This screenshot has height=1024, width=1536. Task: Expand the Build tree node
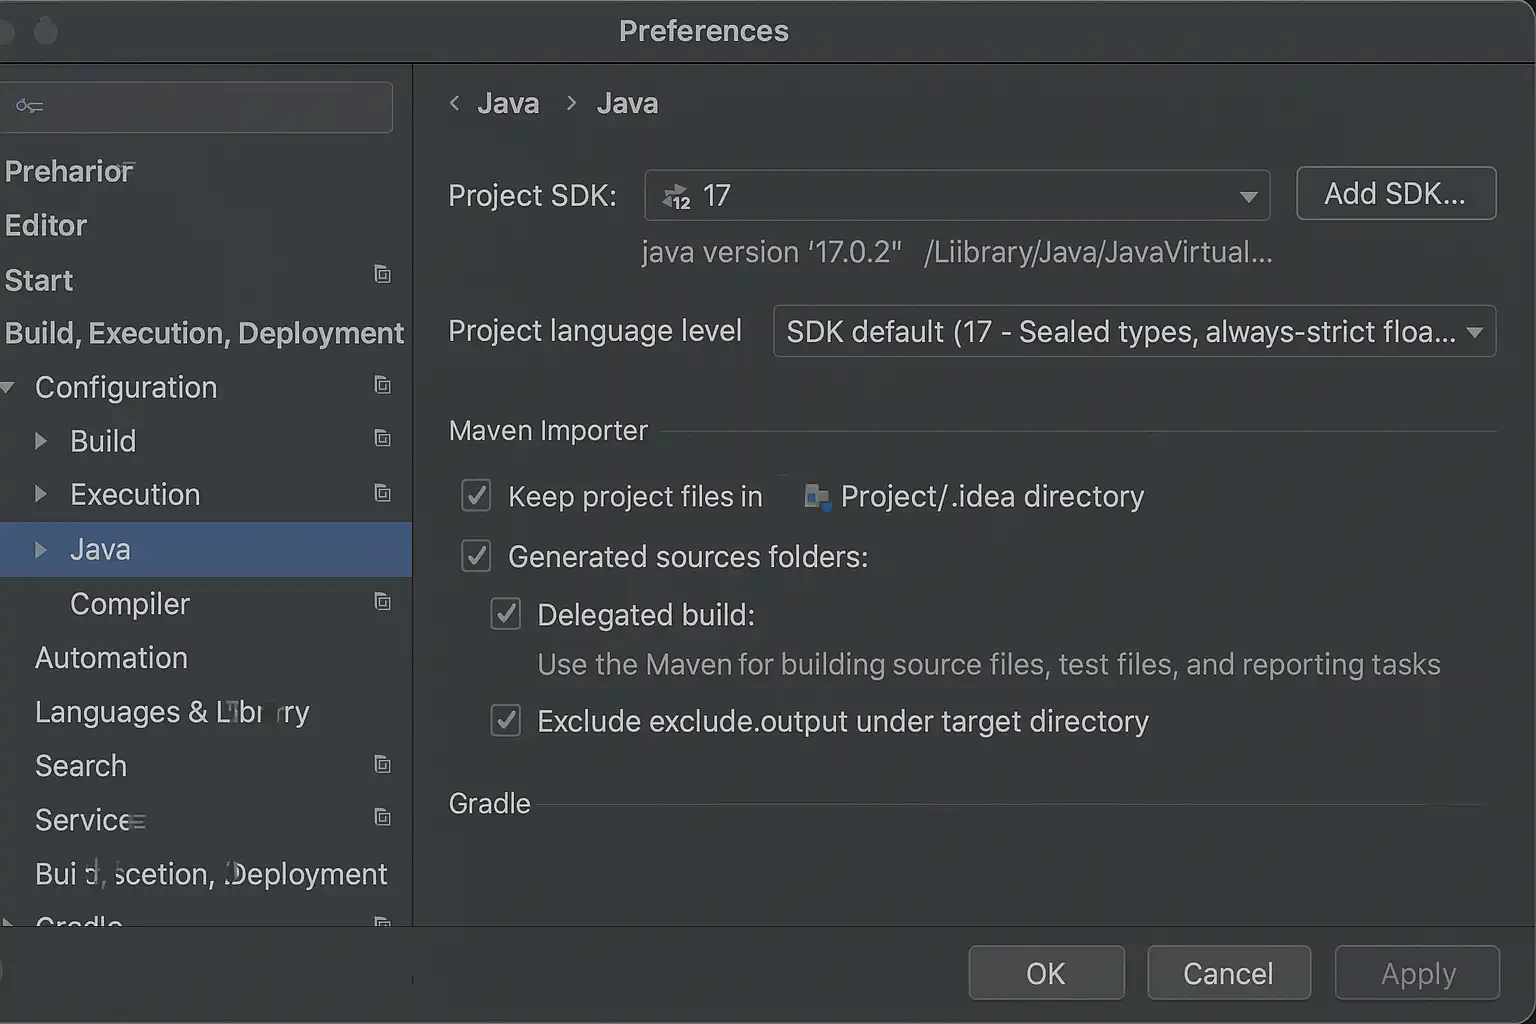point(41,441)
